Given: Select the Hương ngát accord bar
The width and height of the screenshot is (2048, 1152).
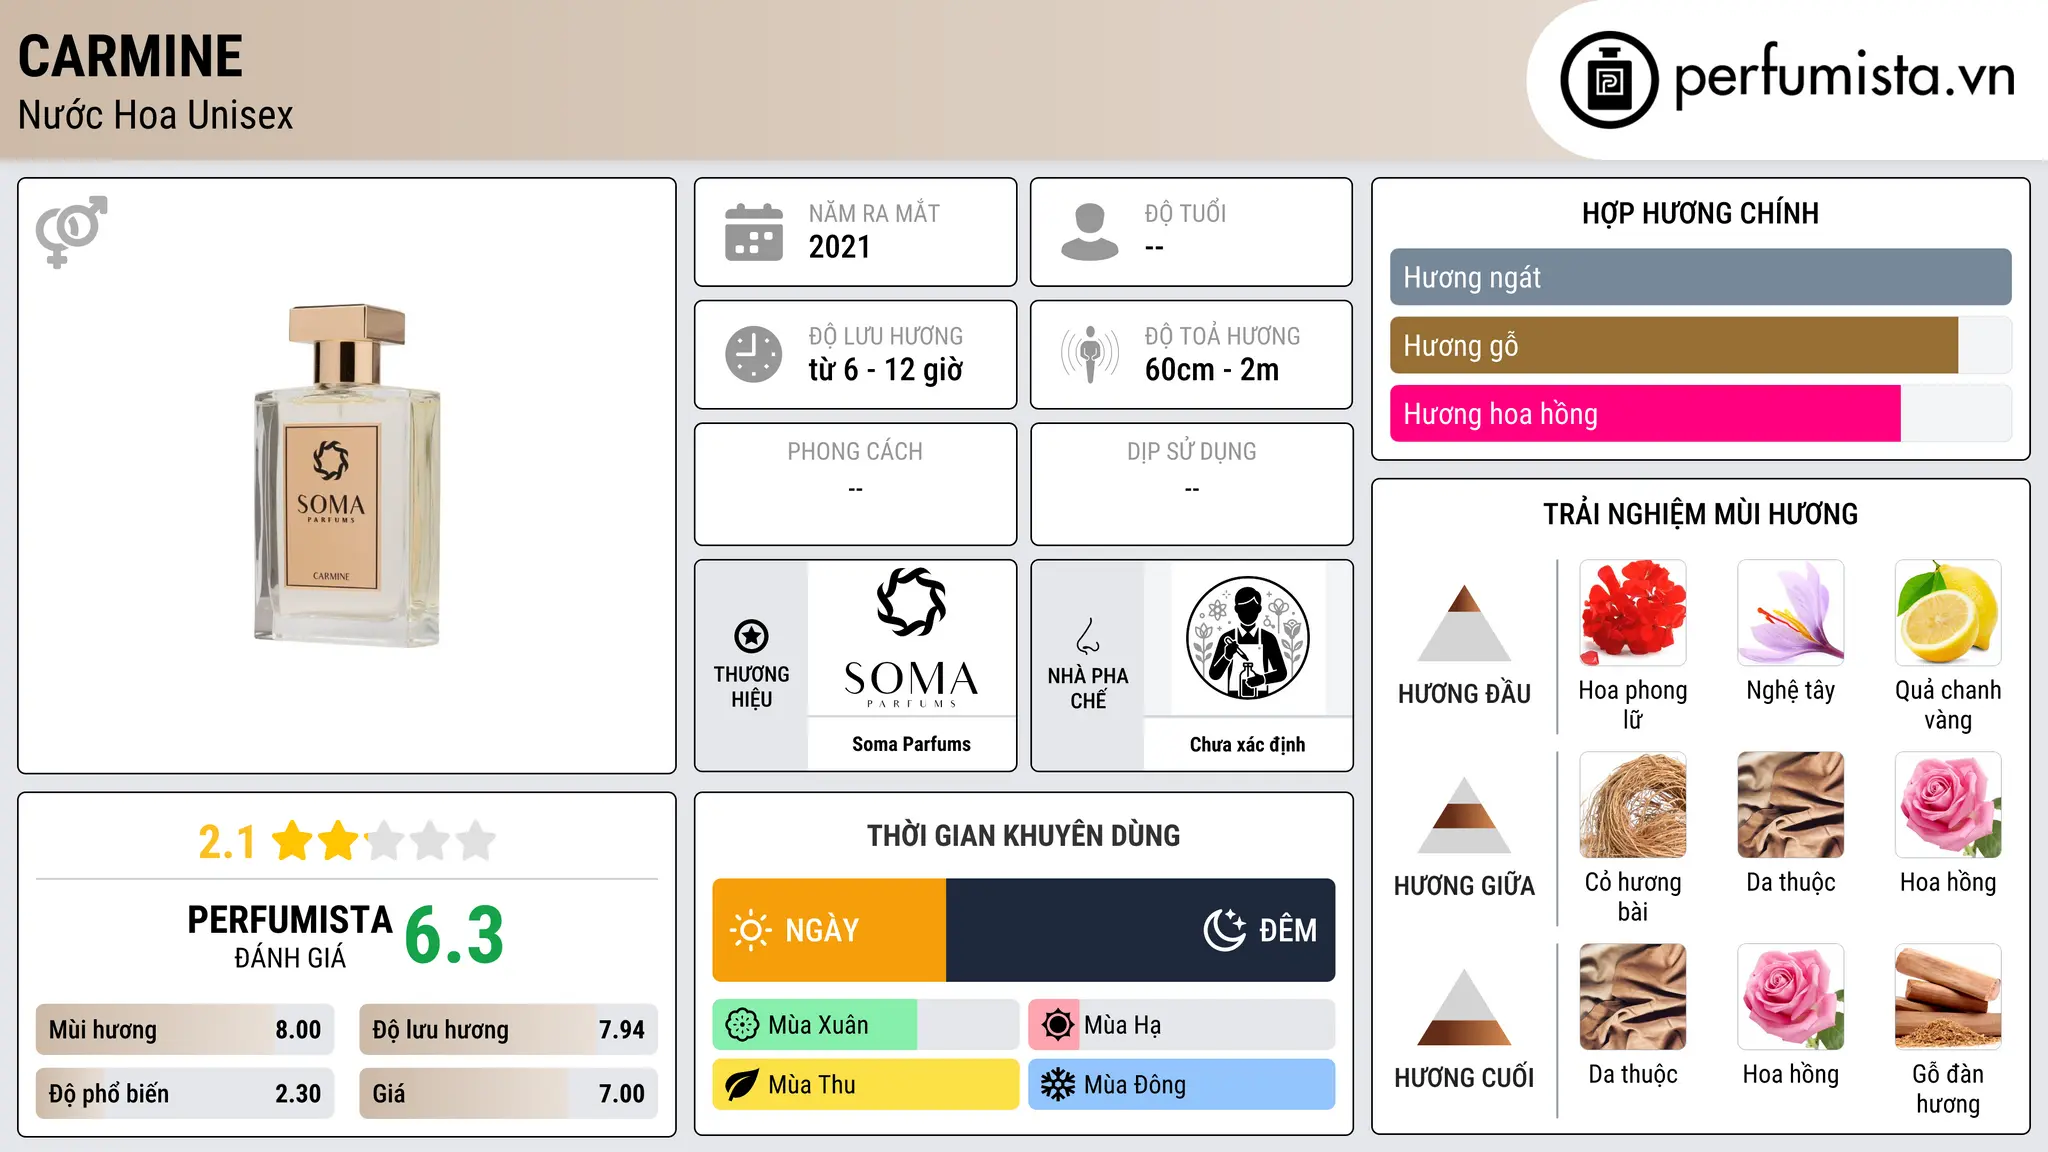Looking at the screenshot, I should pos(1700,277).
